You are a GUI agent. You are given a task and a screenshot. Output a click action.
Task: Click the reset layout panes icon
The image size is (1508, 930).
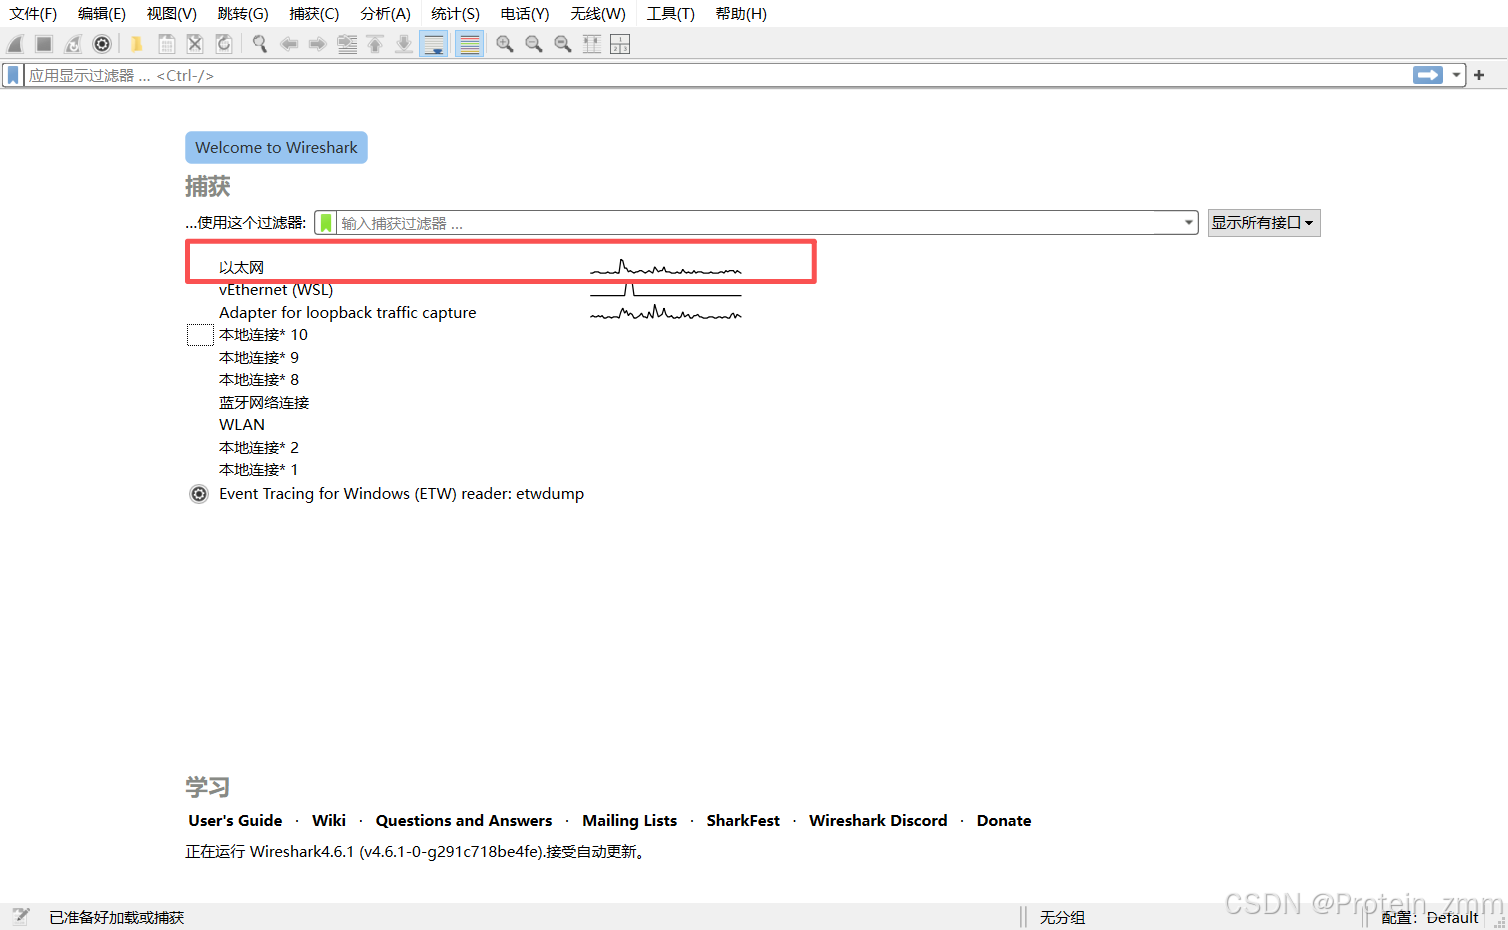point(620,44)
